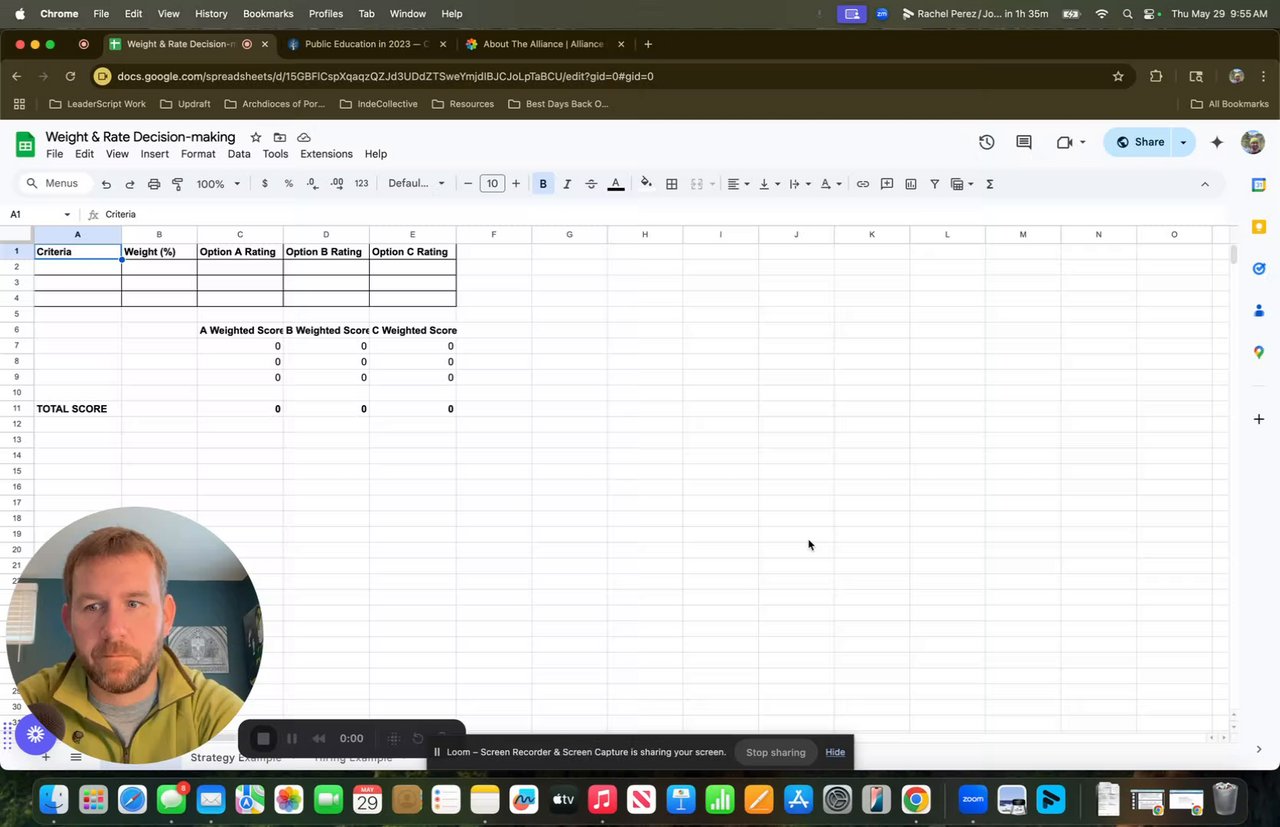Click the Gemini sparkle icon
Image resolution: width=1280 pixels, height=827 pixels.
coord(1217,142)
